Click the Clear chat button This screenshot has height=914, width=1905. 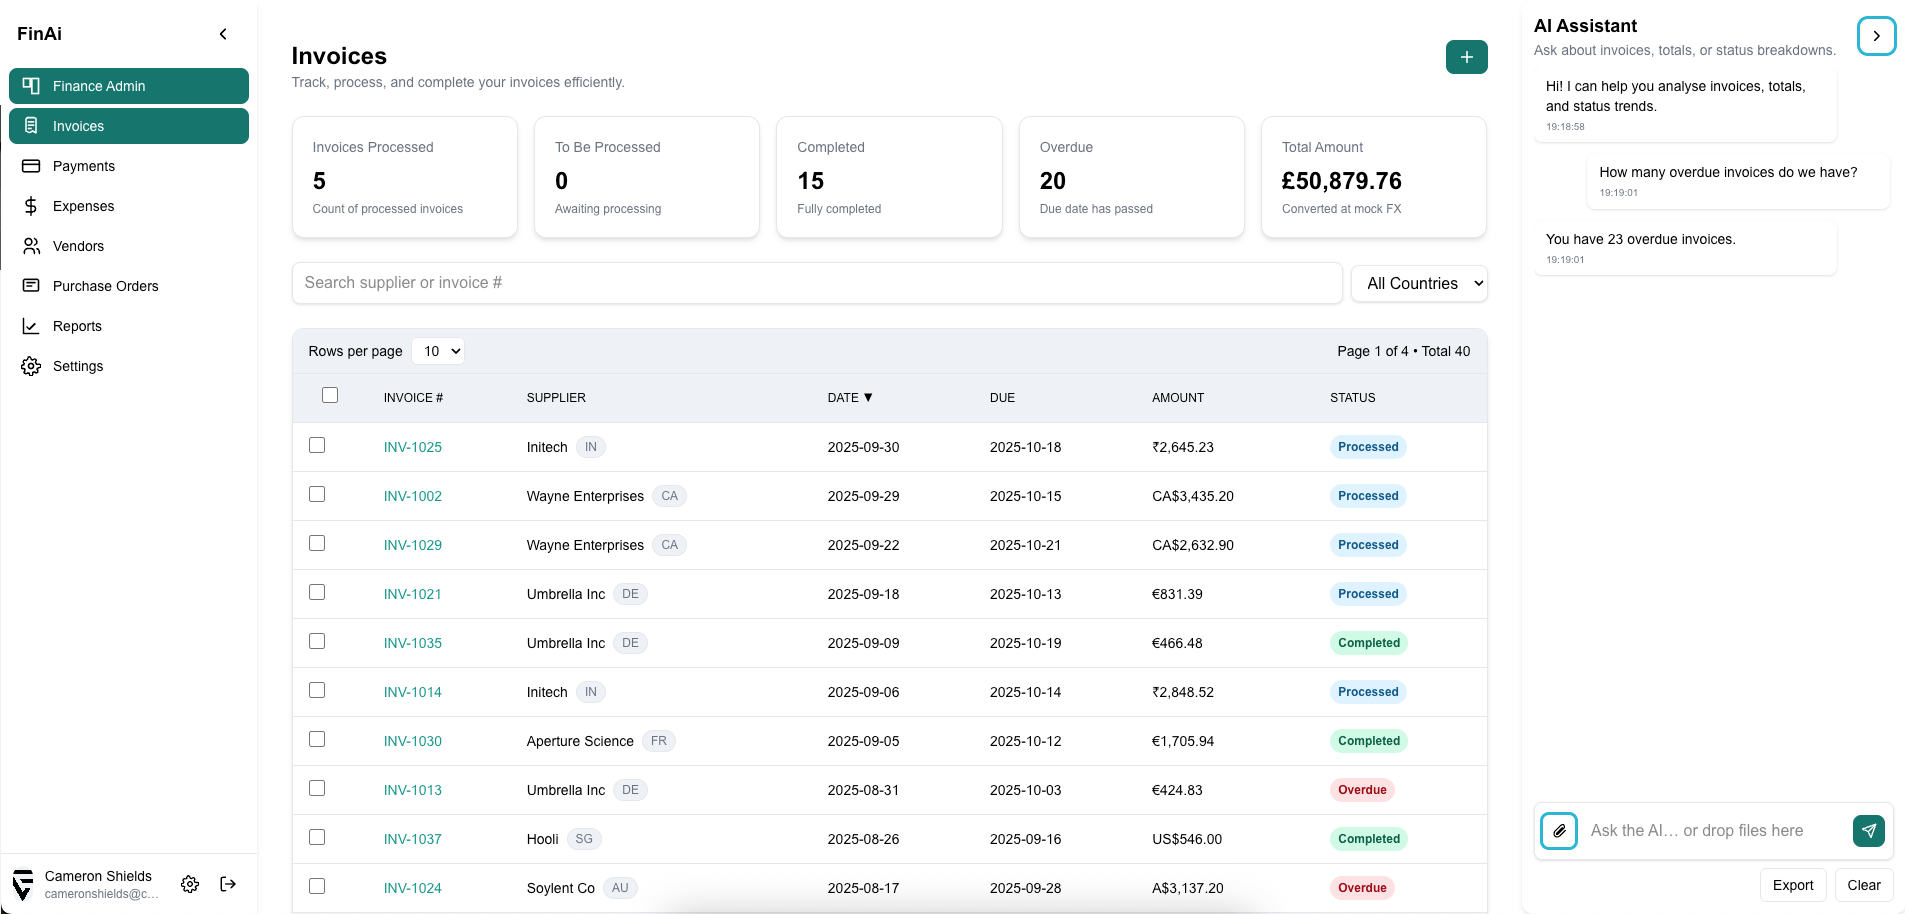(1863, 885)
